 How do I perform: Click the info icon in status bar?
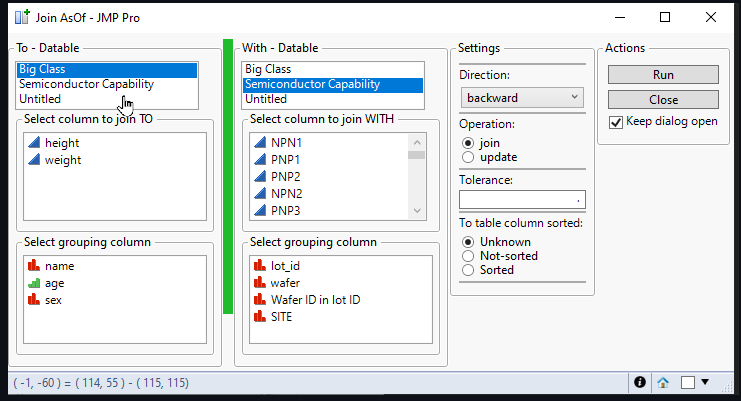click(640, 382)
